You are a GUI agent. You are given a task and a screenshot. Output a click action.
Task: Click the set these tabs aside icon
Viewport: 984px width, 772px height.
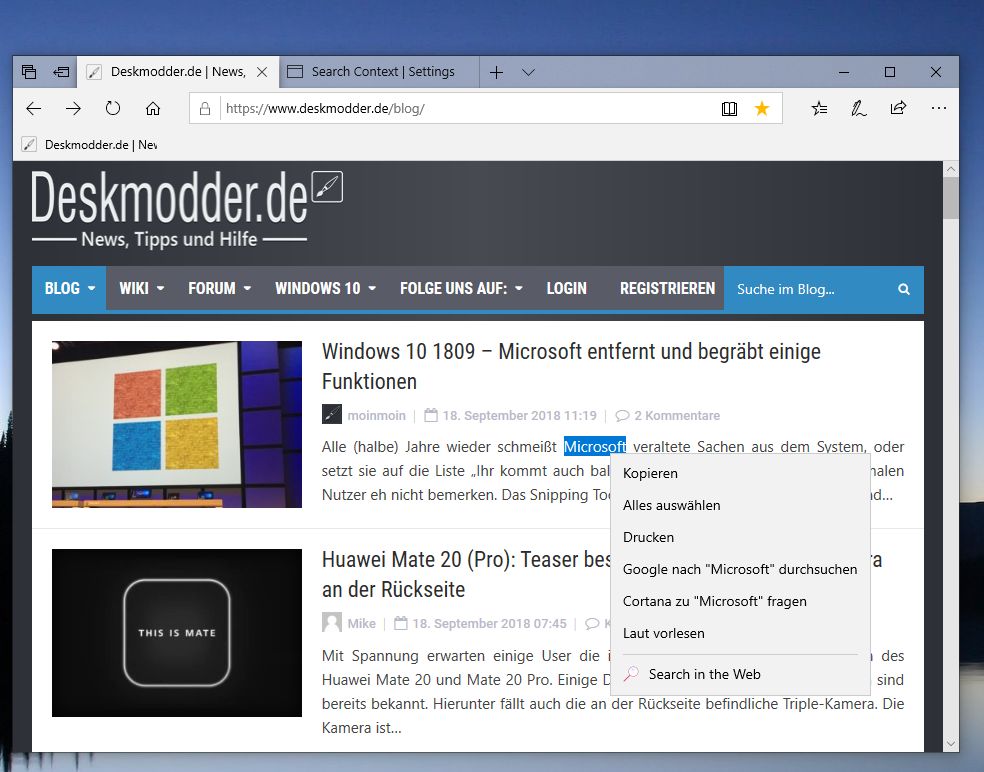click(61, 72)
